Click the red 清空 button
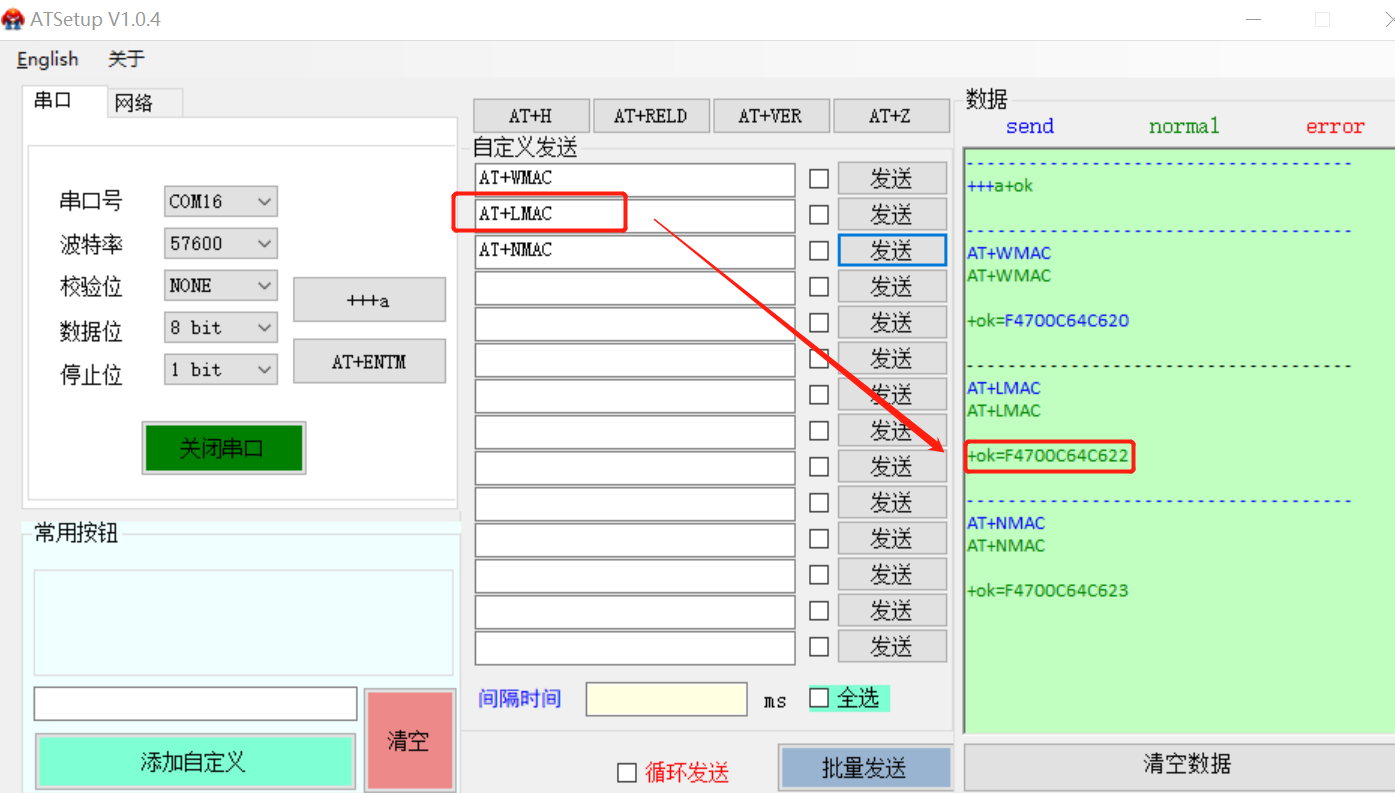Screen dimensions: 1395x793 (408, 741)
